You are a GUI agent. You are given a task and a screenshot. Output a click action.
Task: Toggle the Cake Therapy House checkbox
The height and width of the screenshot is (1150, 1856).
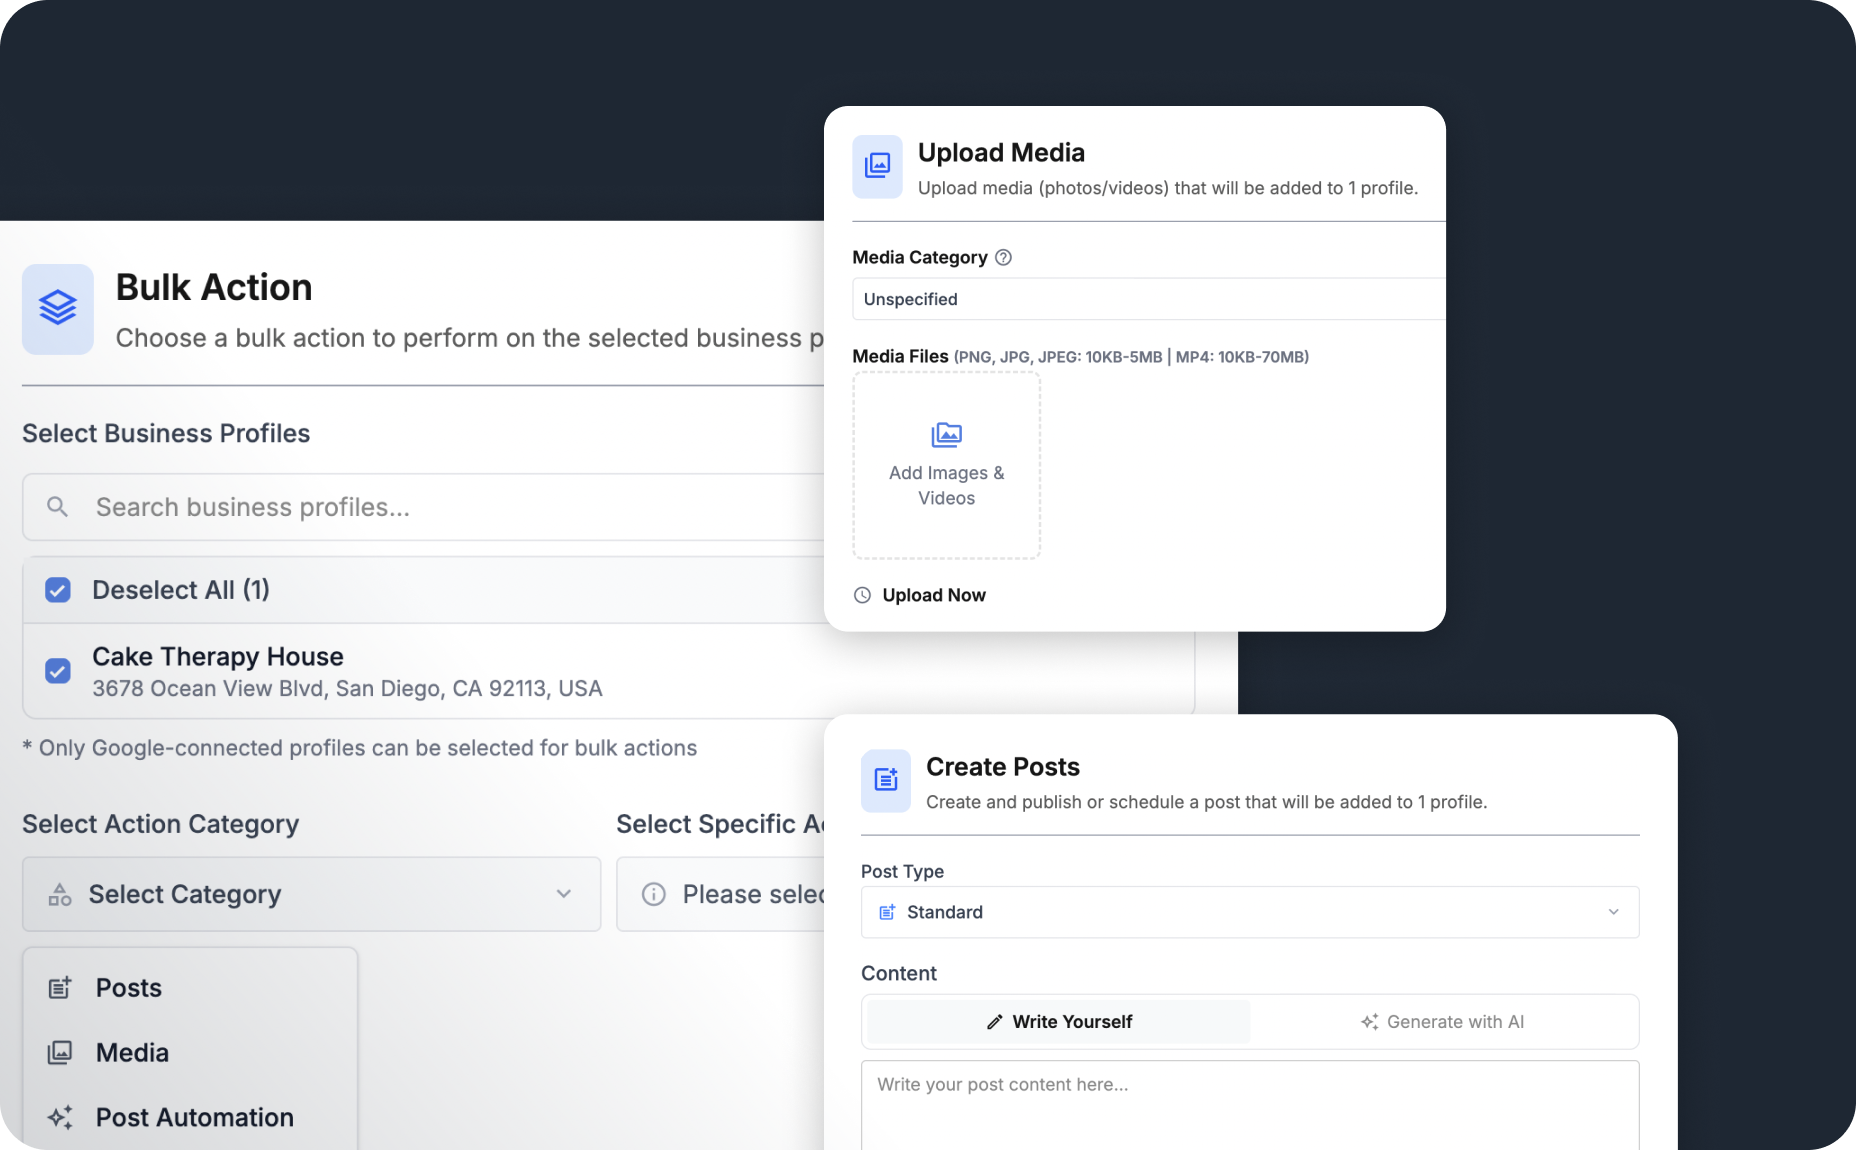[58, 671]
